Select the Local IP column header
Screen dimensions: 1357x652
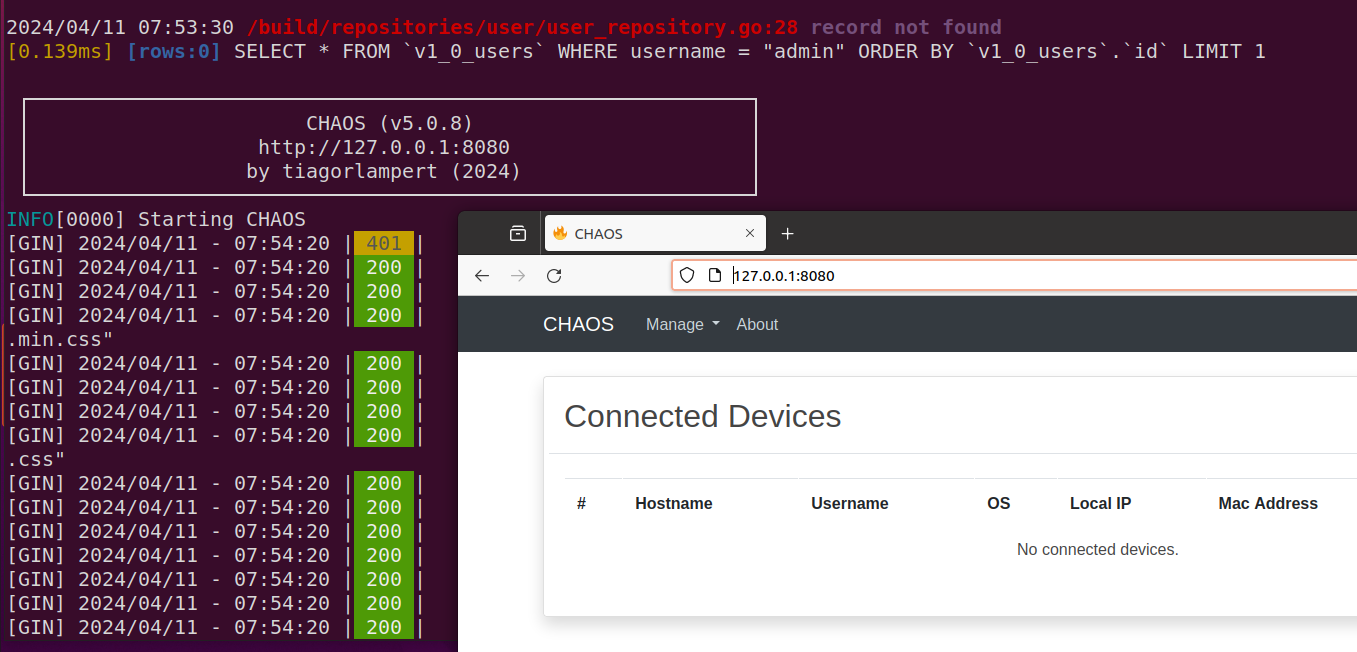coord(1100,504)
